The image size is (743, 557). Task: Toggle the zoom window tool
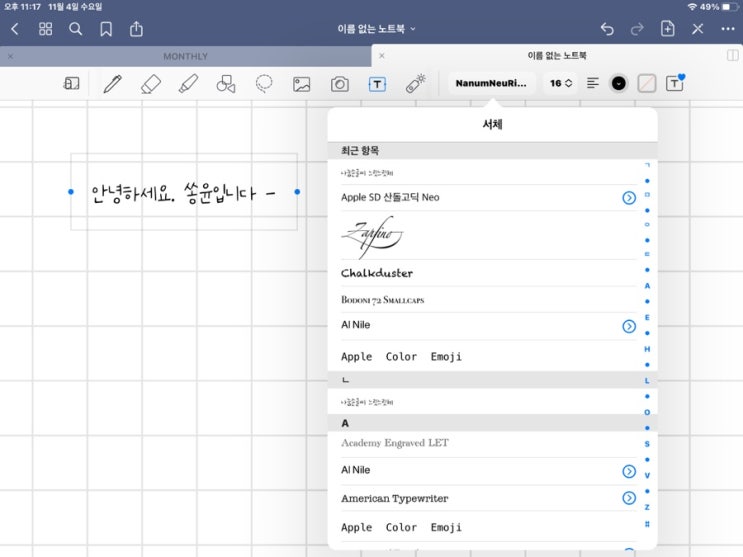click(72, 84)
